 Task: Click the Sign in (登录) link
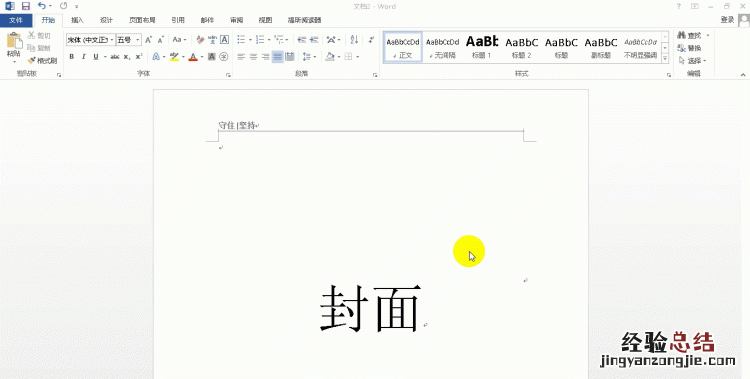(727, 20)
